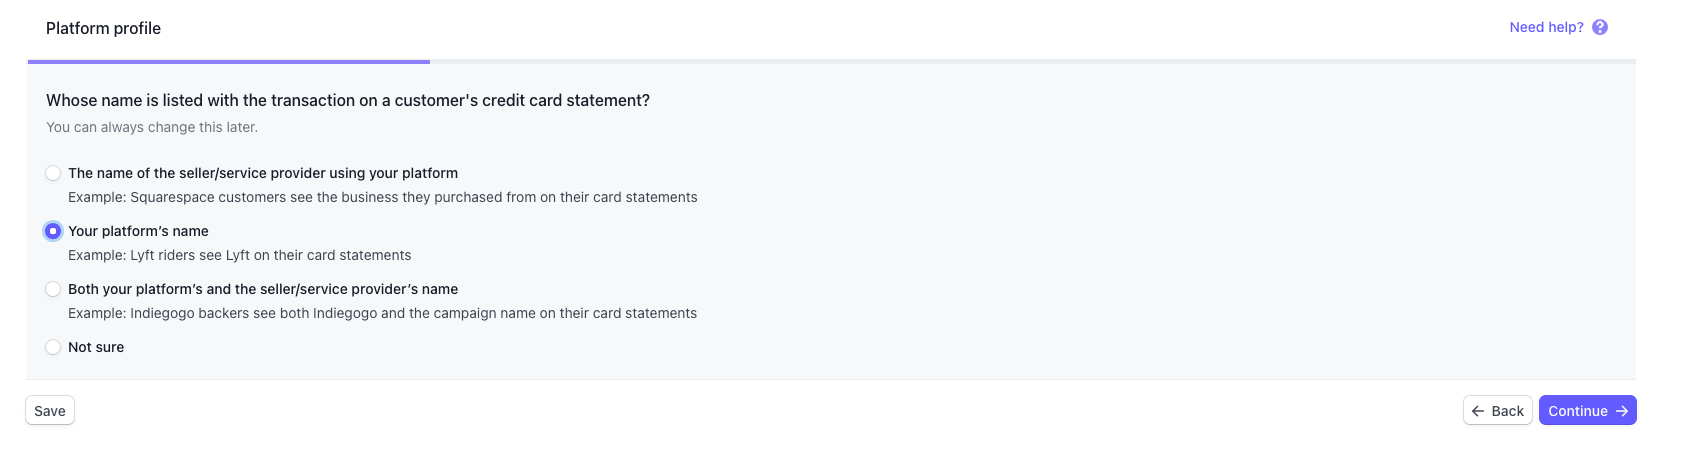
Task: Click the question mark help icon
Action: [x=1600, y=27]
